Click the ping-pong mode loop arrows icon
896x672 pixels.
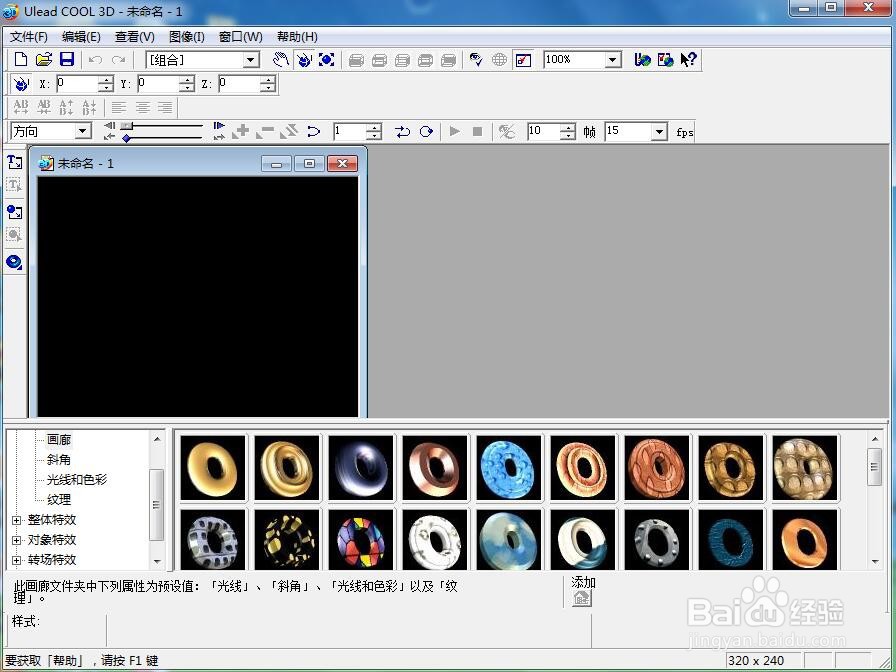[402, 132]
